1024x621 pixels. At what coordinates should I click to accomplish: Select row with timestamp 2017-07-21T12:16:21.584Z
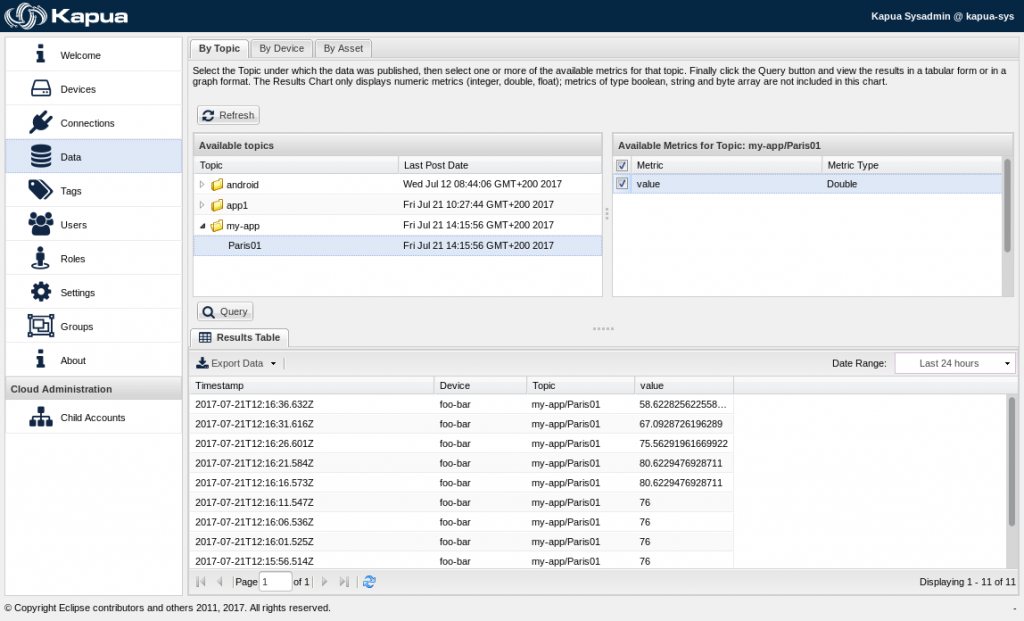click(x=461, y=463)
